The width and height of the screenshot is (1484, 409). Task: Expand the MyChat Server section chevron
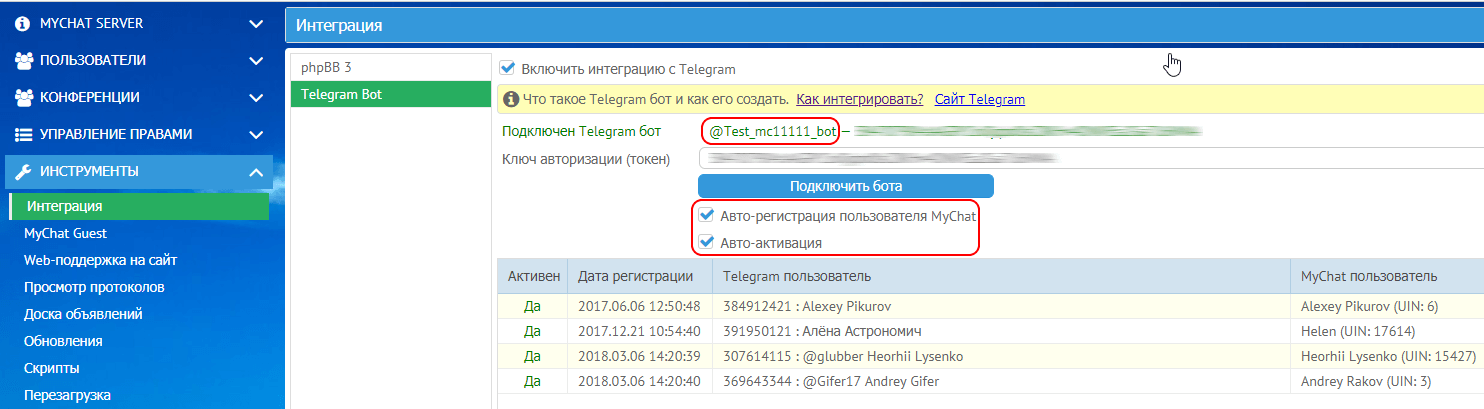256,23
